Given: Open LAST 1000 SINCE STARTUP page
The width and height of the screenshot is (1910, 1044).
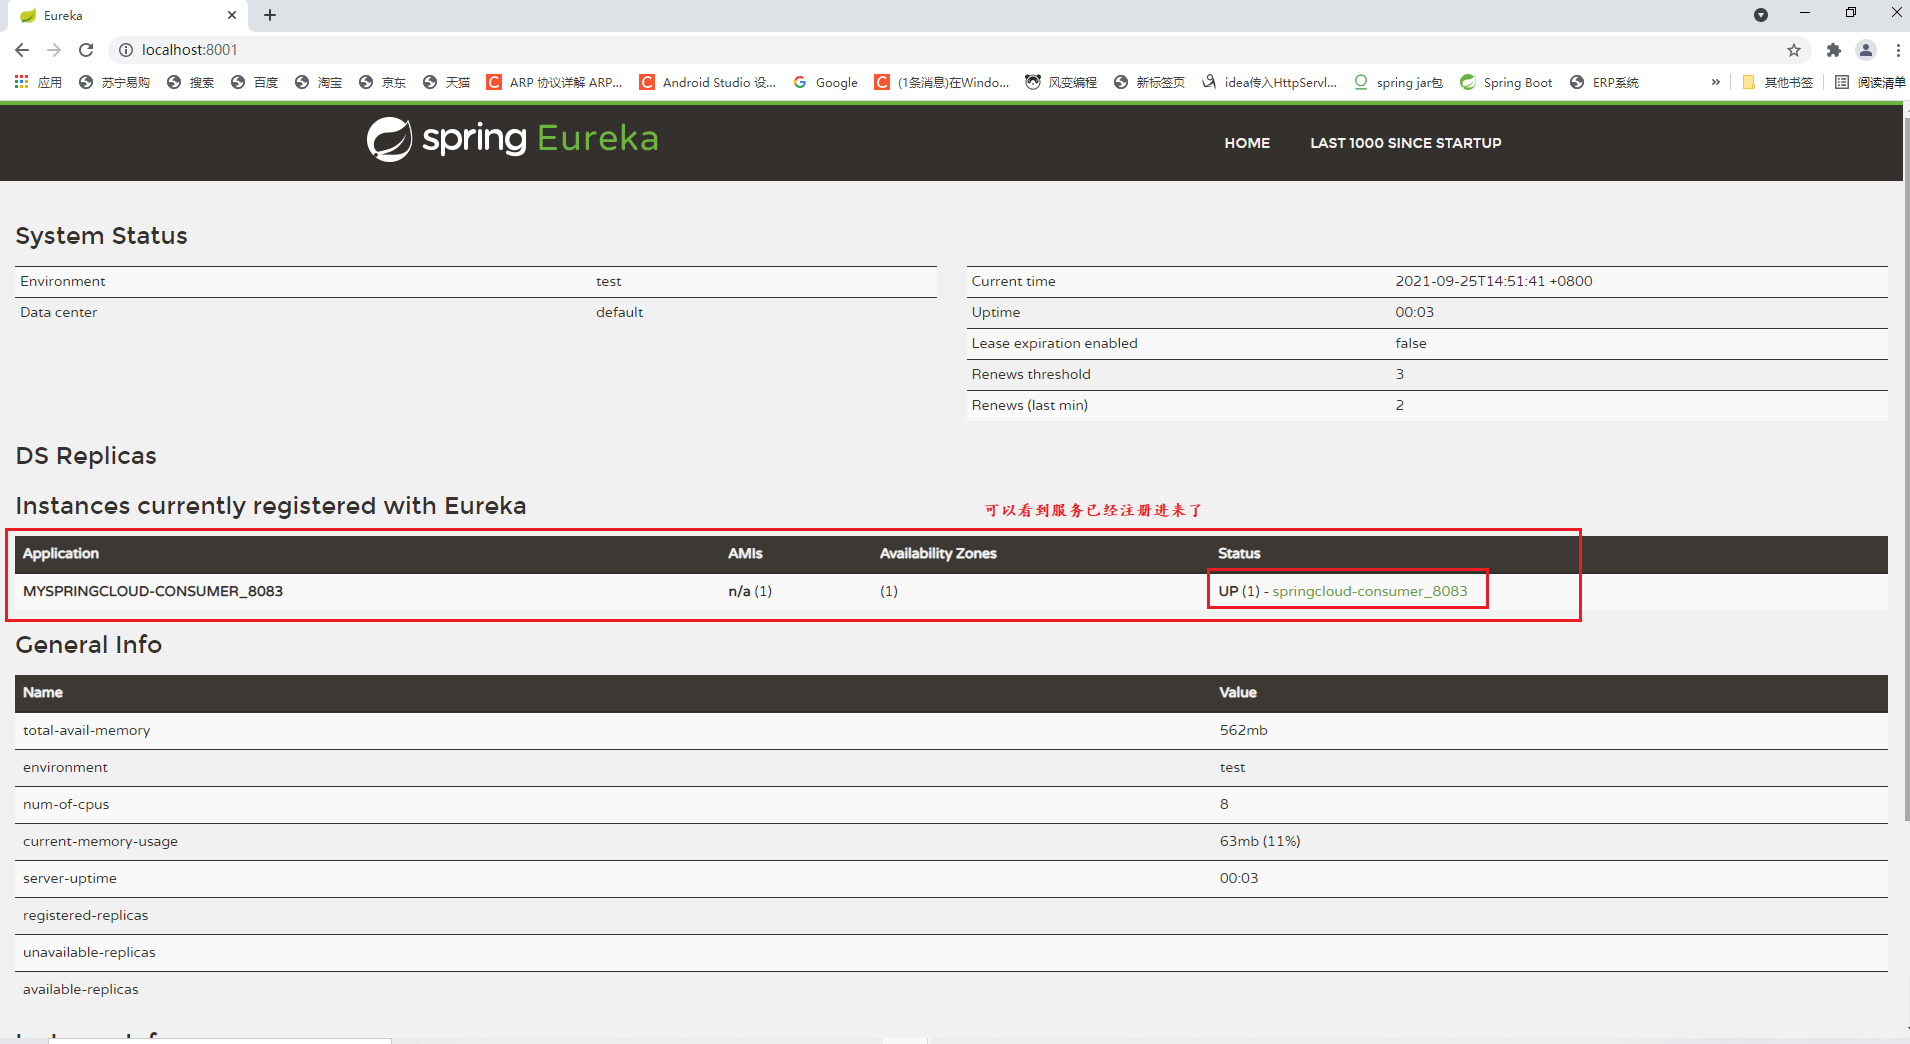Looking at the screenshot, I should [x=1406, y=143].
